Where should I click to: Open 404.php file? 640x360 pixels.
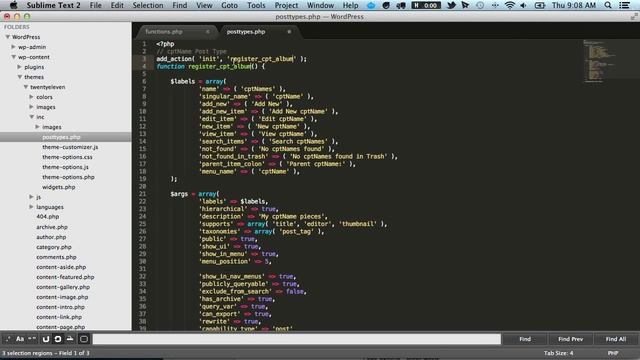[48, 217]
